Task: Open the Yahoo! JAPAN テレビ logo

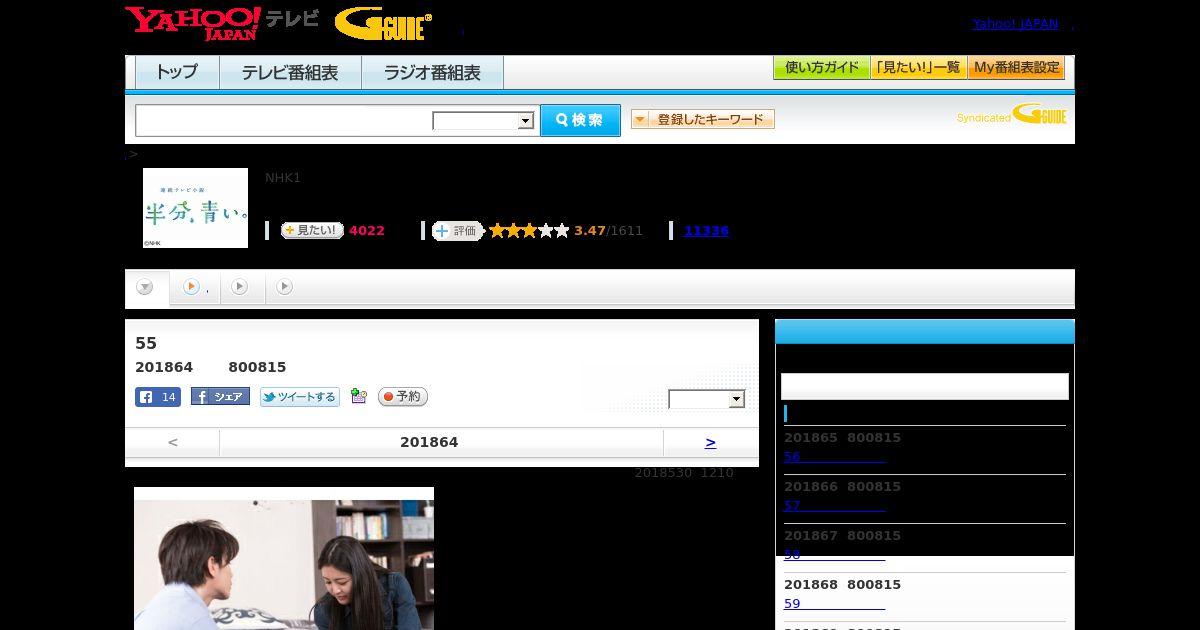Action: point(222,23)
